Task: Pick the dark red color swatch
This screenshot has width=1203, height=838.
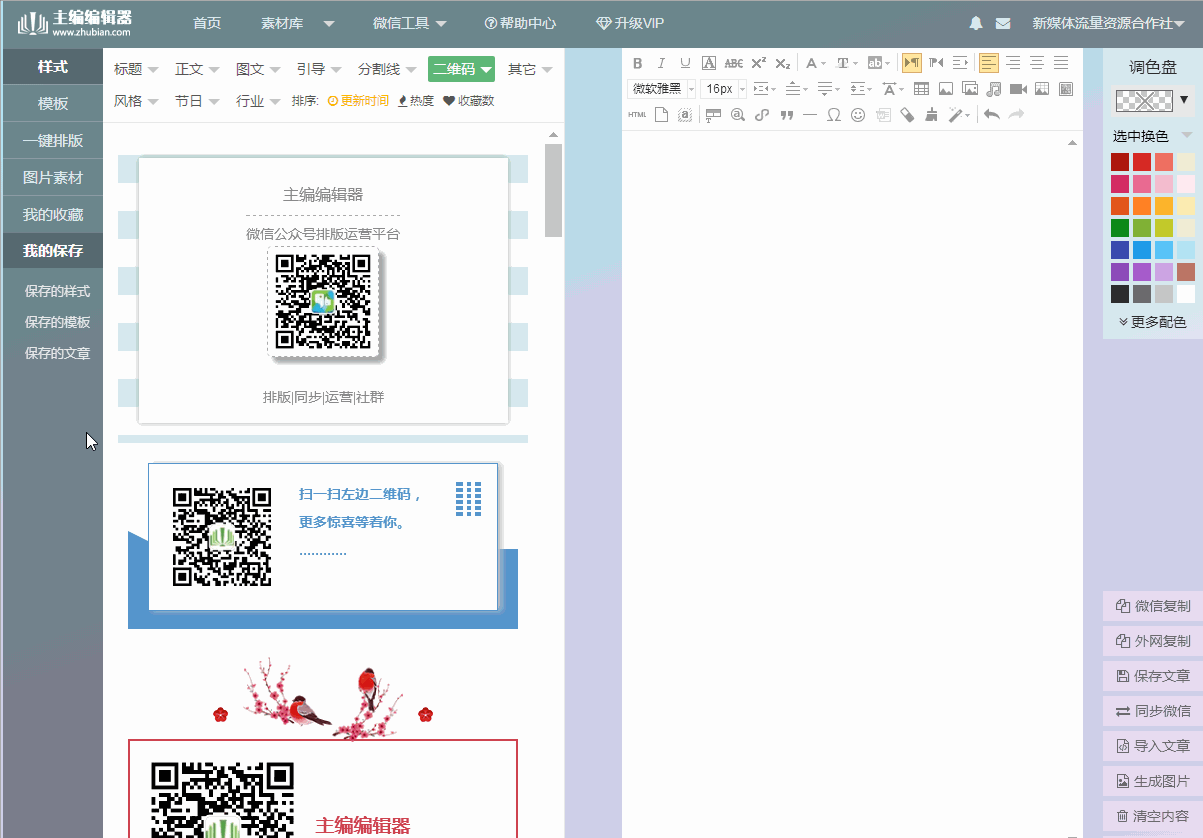Action: tap(1120, 161)
